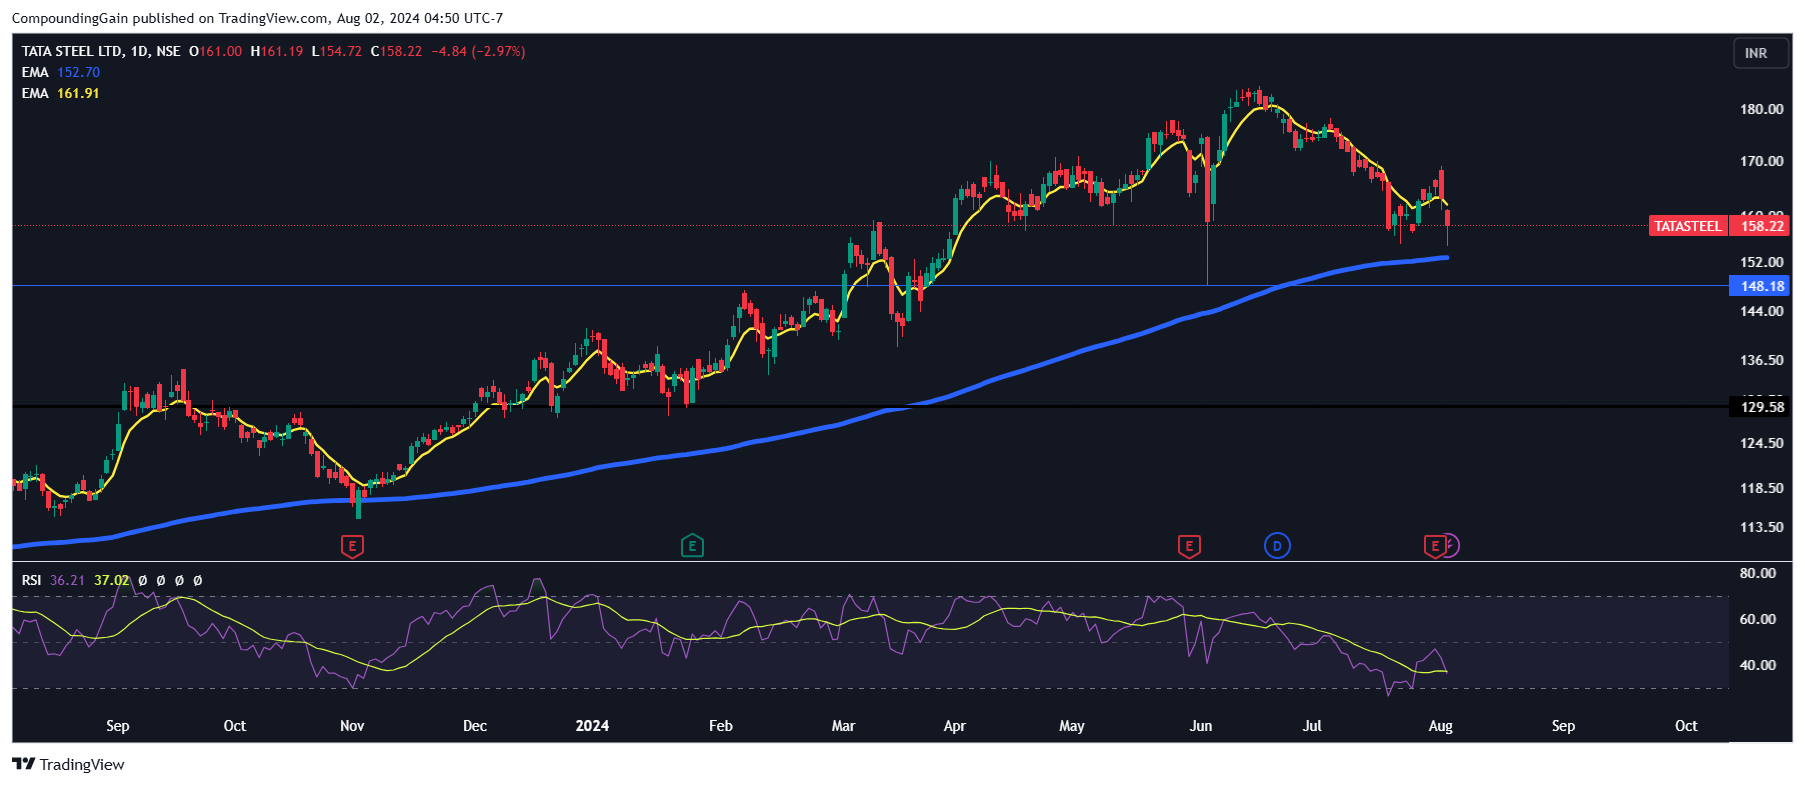The image size is (1805, 785).
Task: Click the low price L154.72
Action: click(x=337, y=51)
